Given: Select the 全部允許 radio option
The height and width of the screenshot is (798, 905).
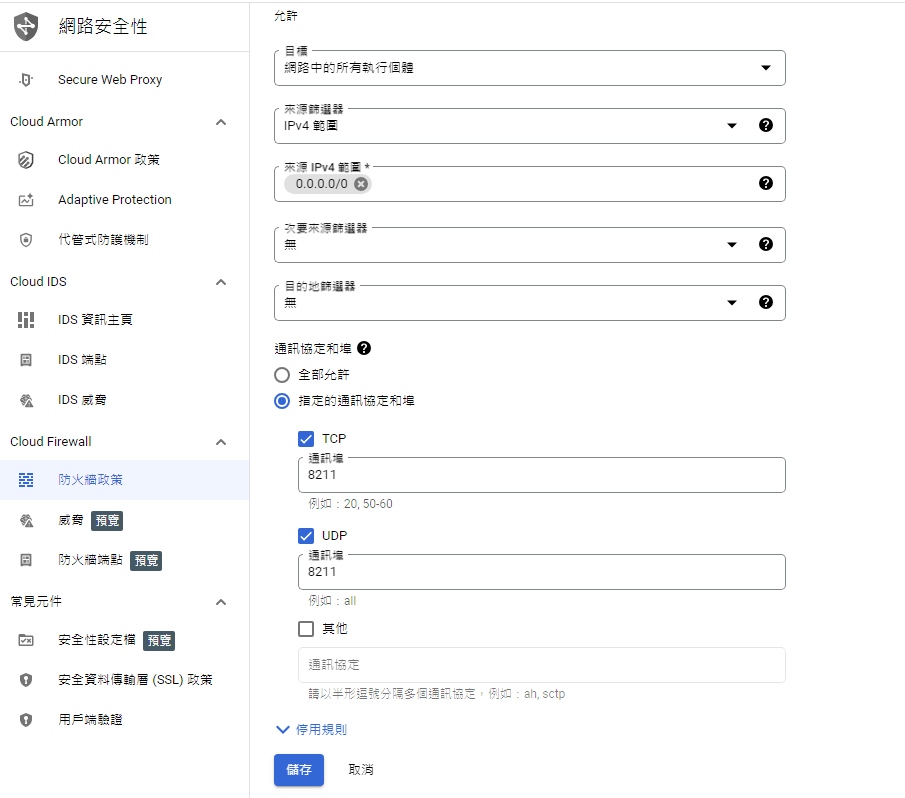Looking at the screenshot, I should tap(282, 375).
